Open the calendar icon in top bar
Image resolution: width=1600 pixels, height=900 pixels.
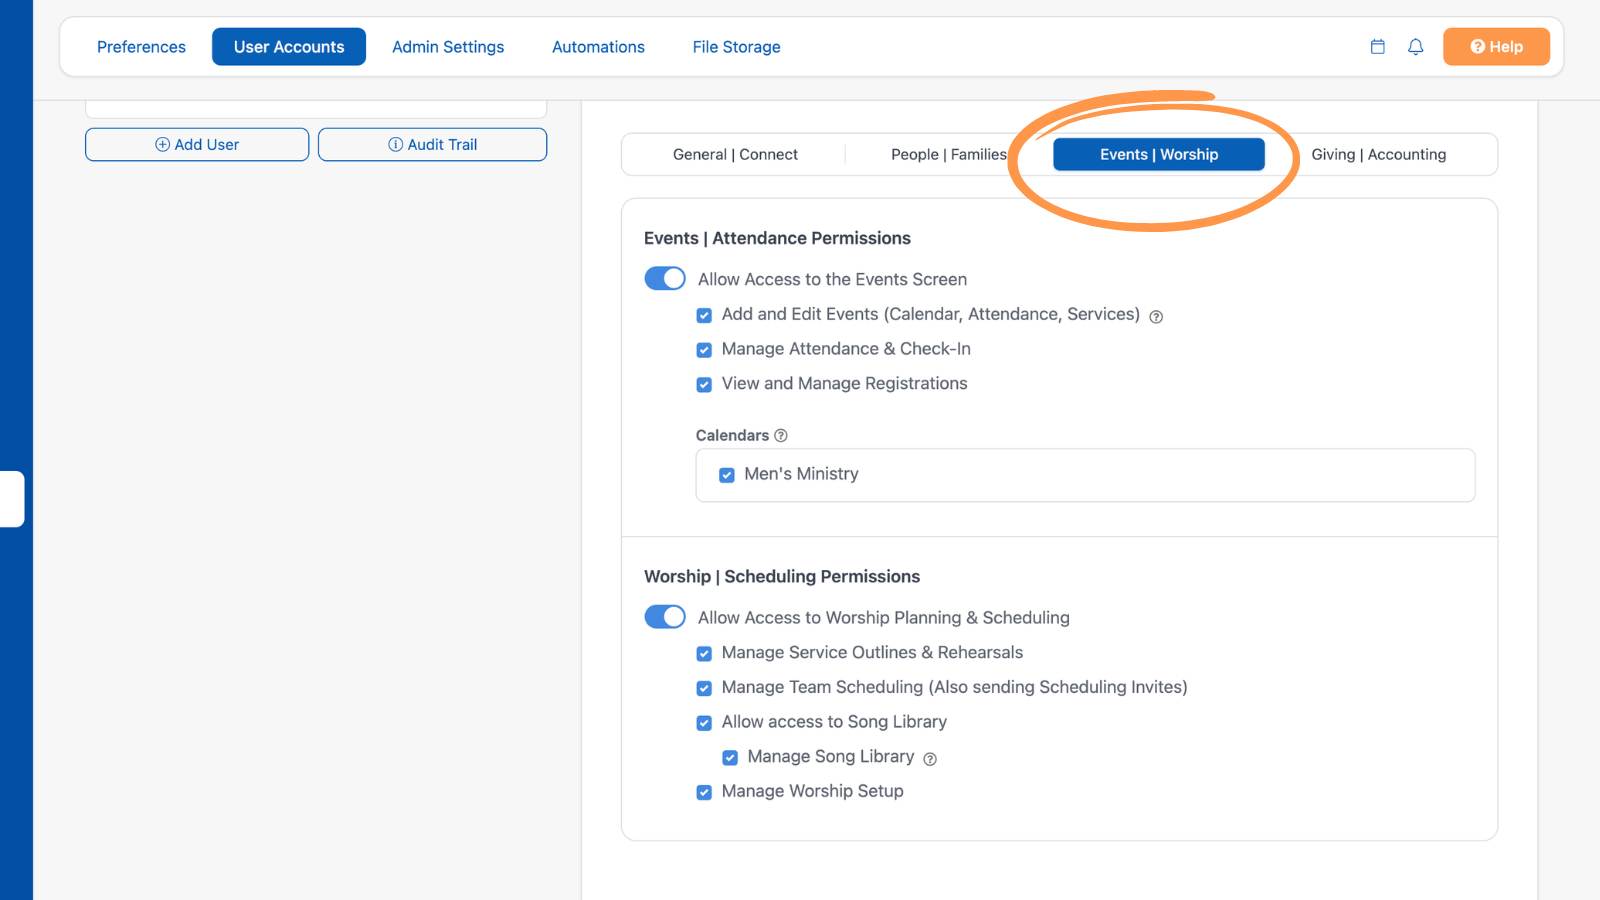[x=1377, y=47]
